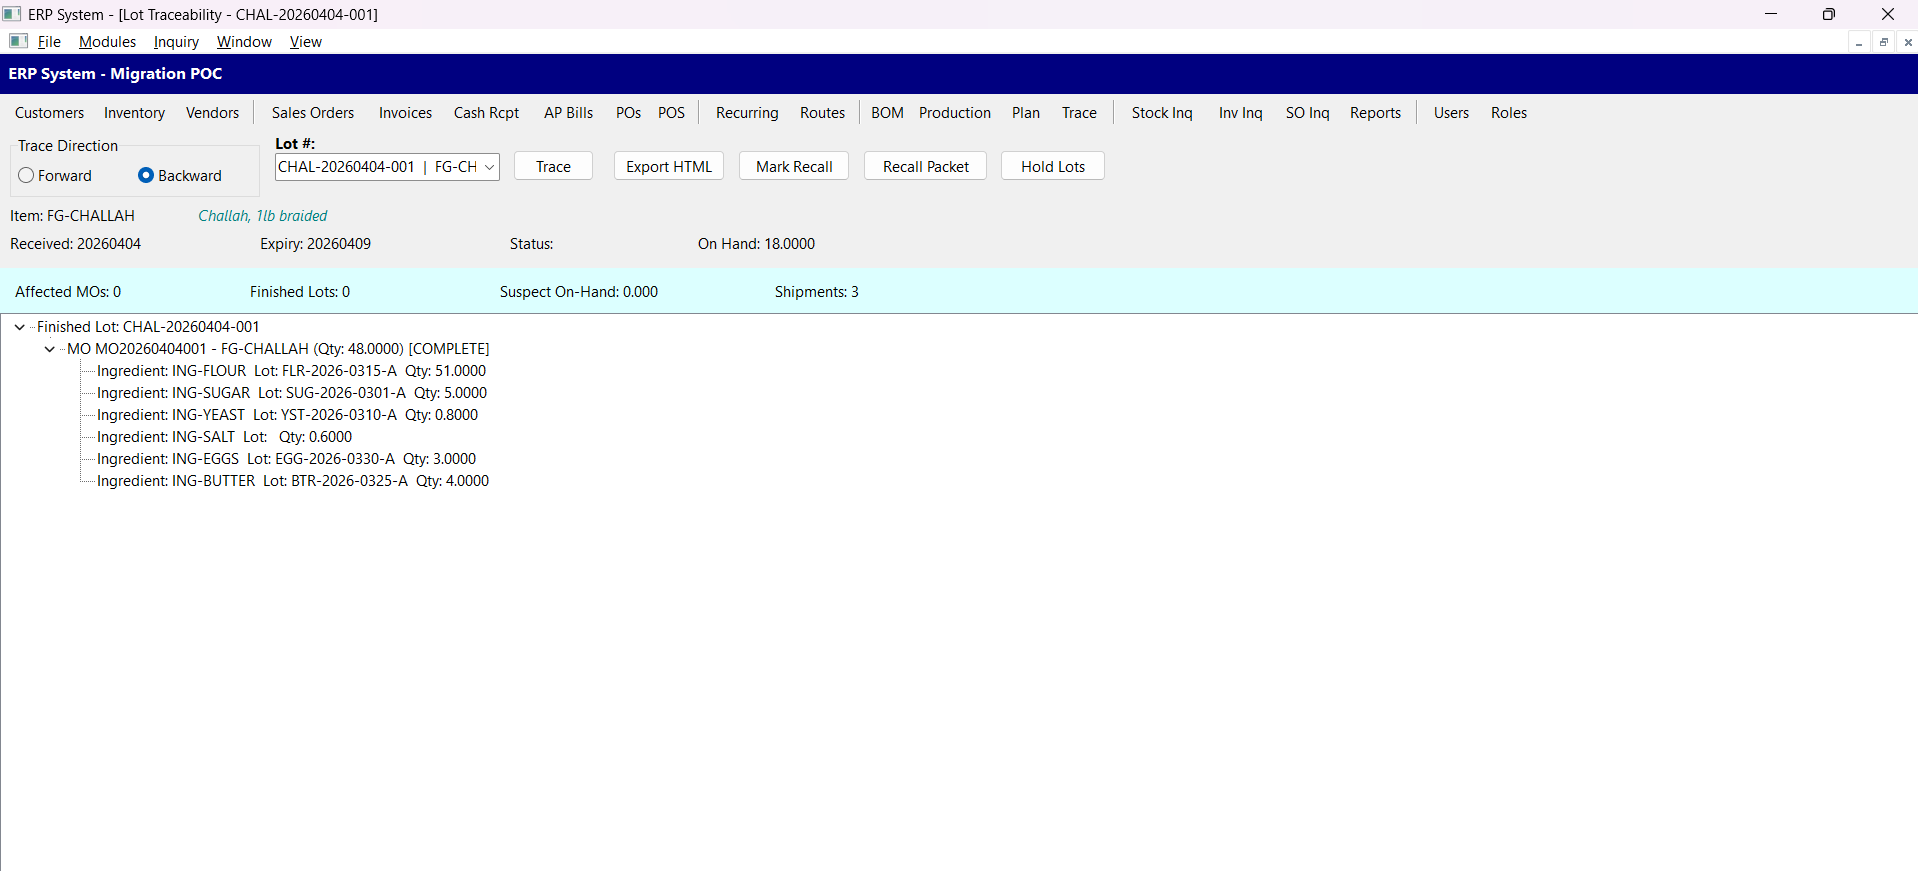The height and width of the screenshot is (871, 1918).
Task: Select Ingredient: ING-SALT row
Action: click(x=224, y=437)
